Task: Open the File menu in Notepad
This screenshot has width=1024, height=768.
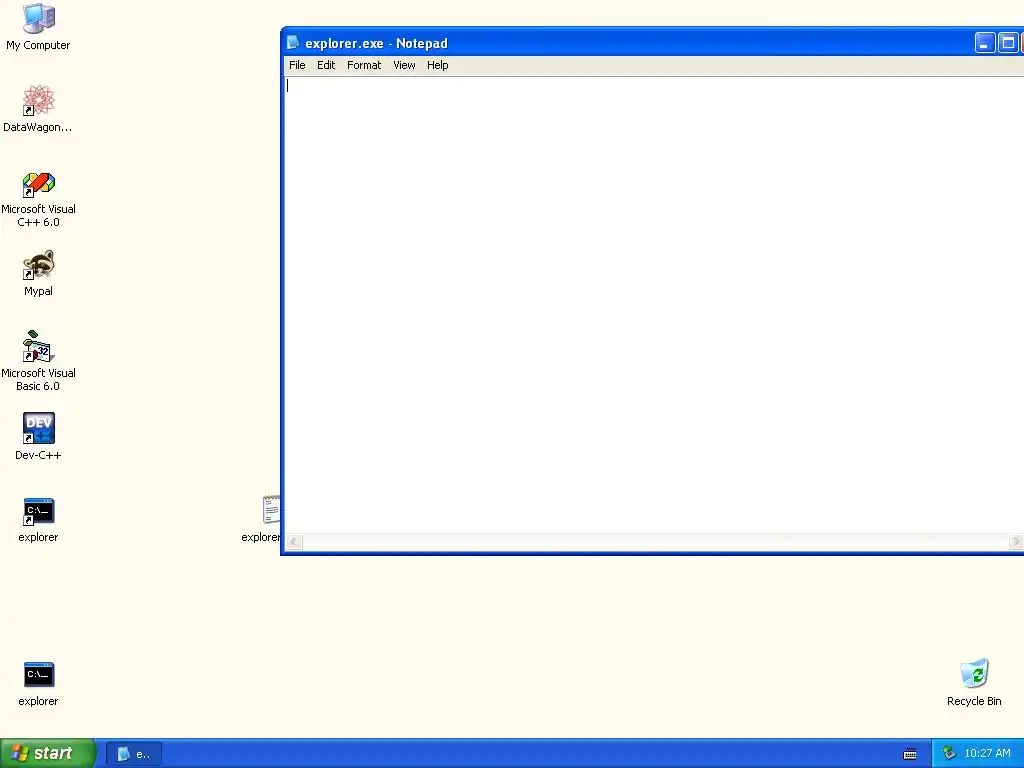Action: coord(297,65)
